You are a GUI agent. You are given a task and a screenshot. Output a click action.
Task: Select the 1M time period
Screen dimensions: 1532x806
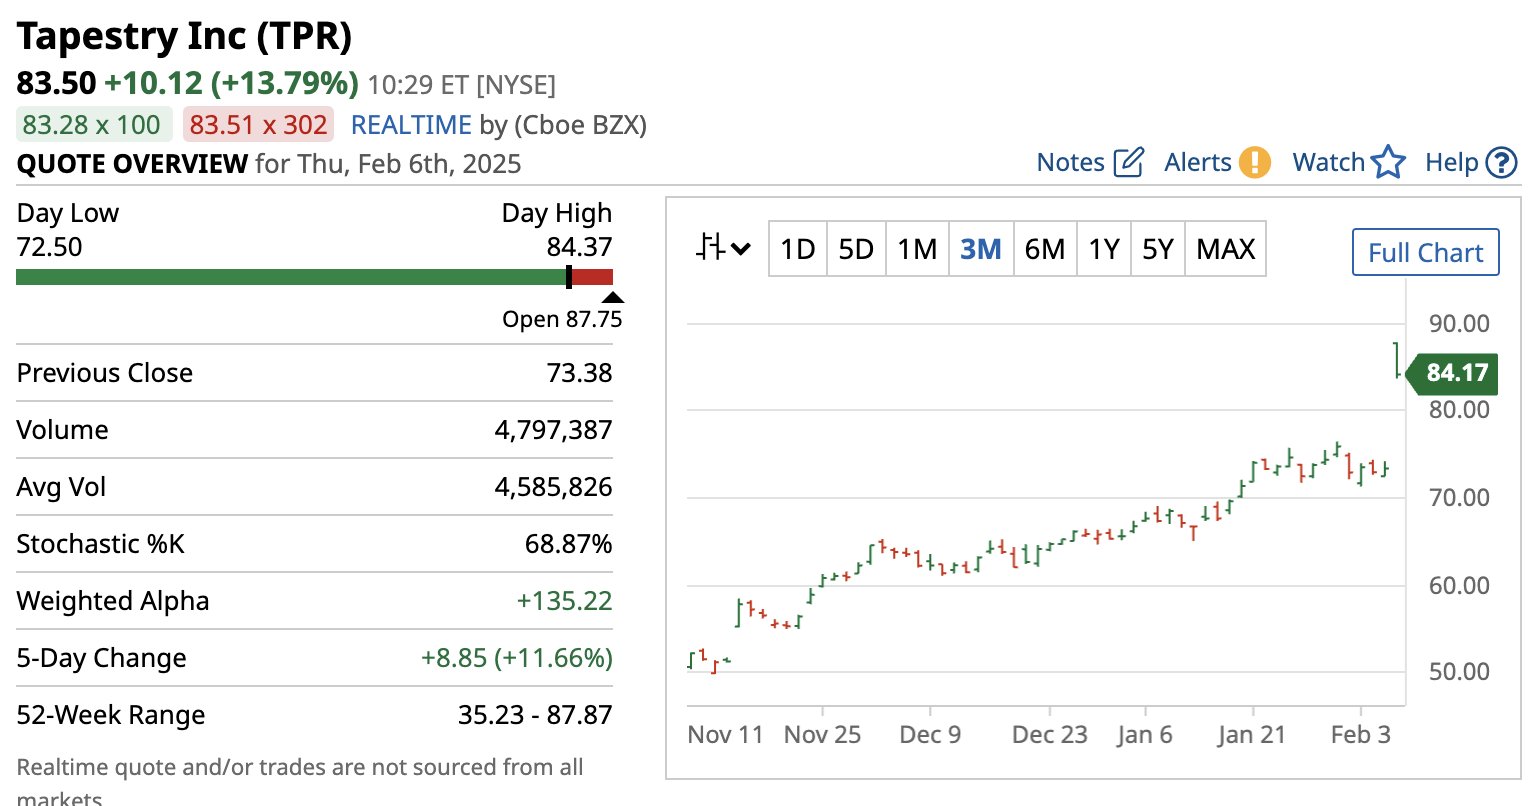click(917, 249)
